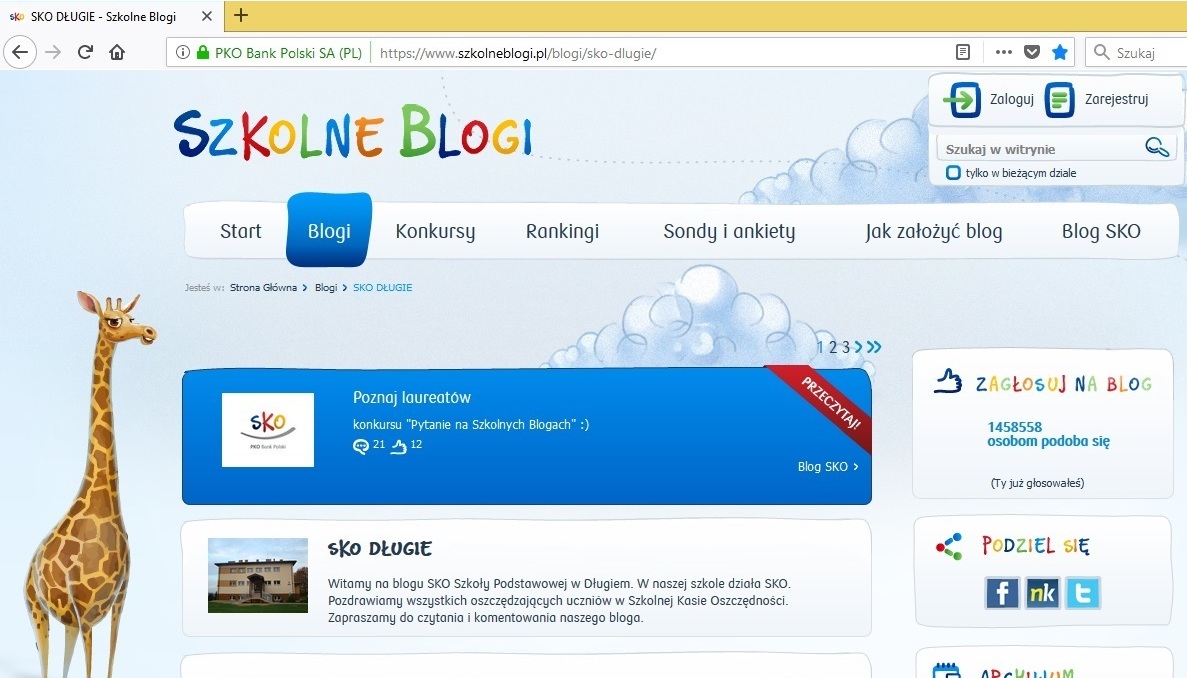Follow the Strona Główna breadcrumb link

pyautogui.click(x=263, y=288)
